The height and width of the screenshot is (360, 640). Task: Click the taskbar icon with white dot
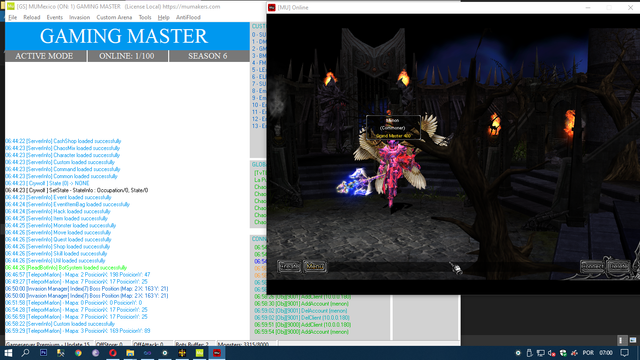pos(165,353)
